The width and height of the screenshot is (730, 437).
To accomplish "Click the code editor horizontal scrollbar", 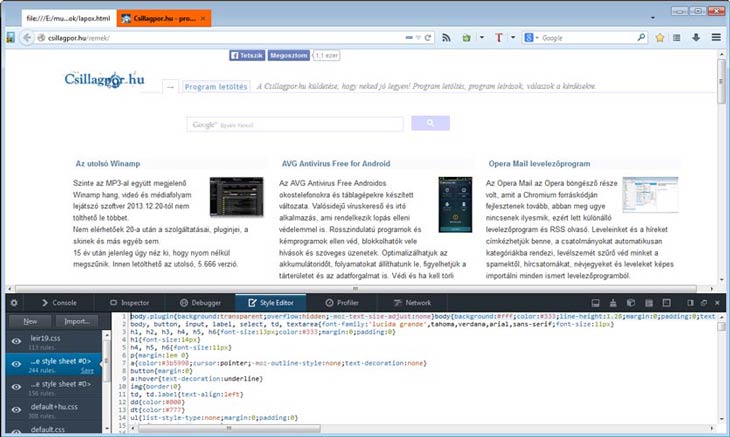I will 228,428.
